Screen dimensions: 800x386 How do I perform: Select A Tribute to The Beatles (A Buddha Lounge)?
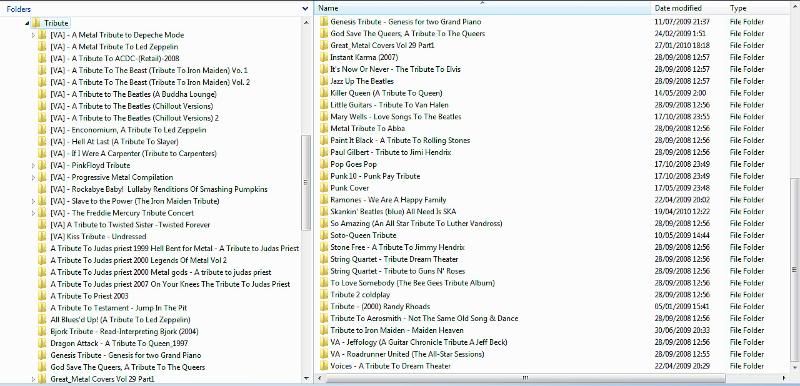[x=133, y=94]
